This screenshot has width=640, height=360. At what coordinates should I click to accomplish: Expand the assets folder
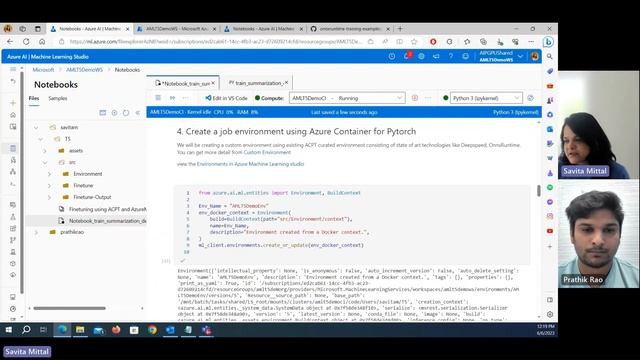pyautogui.click(x=45, y=151)
